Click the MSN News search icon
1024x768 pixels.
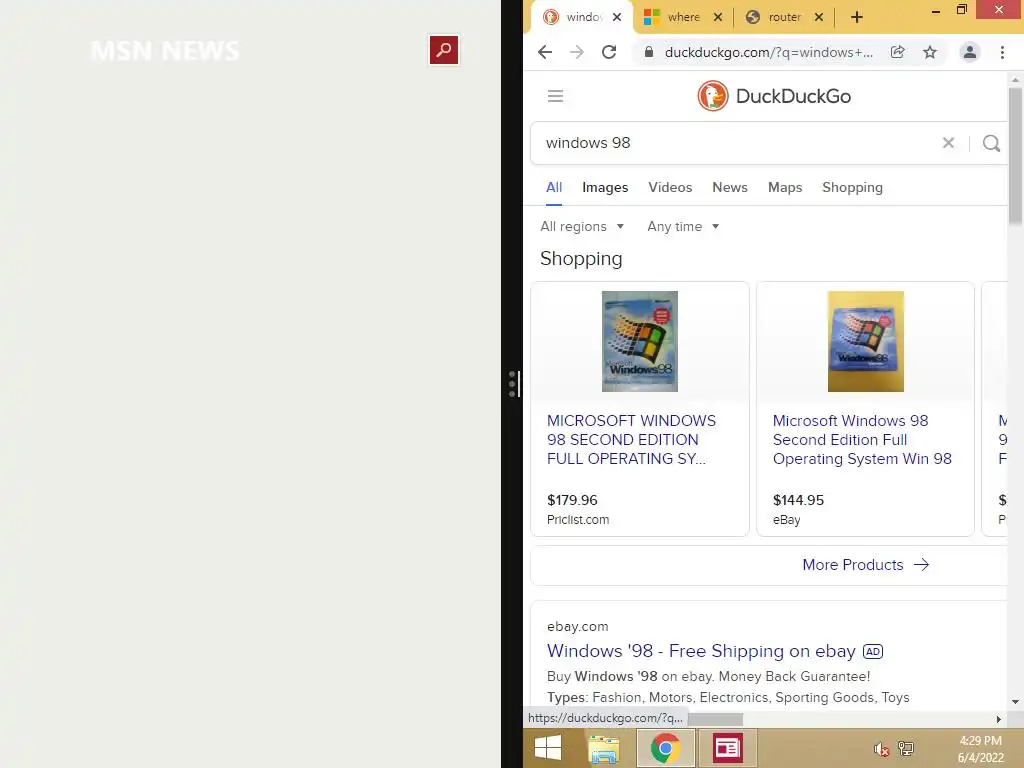(x=443, y=50)
